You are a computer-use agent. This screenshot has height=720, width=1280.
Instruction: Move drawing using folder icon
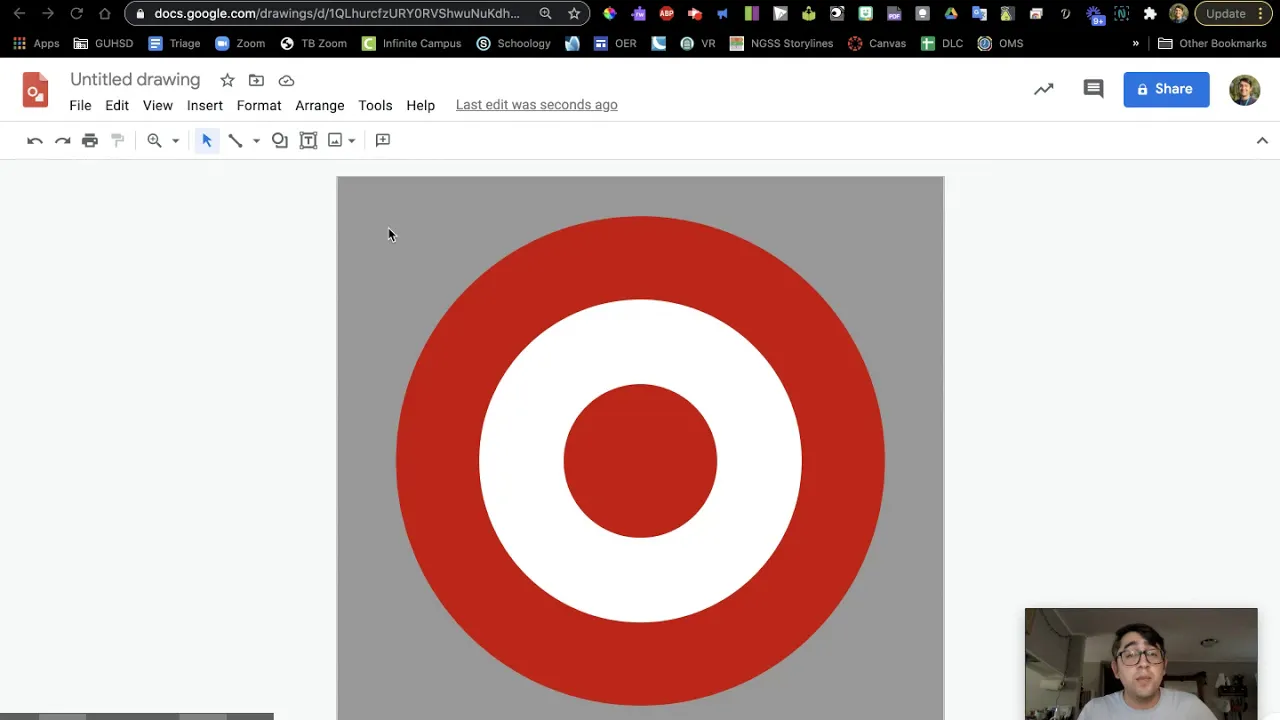point(256,80)
